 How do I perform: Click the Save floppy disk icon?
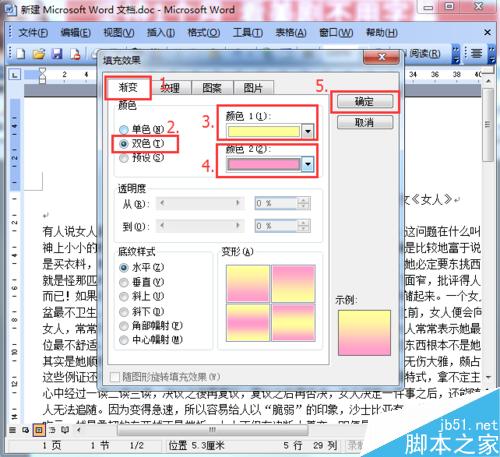click(57, 53)
